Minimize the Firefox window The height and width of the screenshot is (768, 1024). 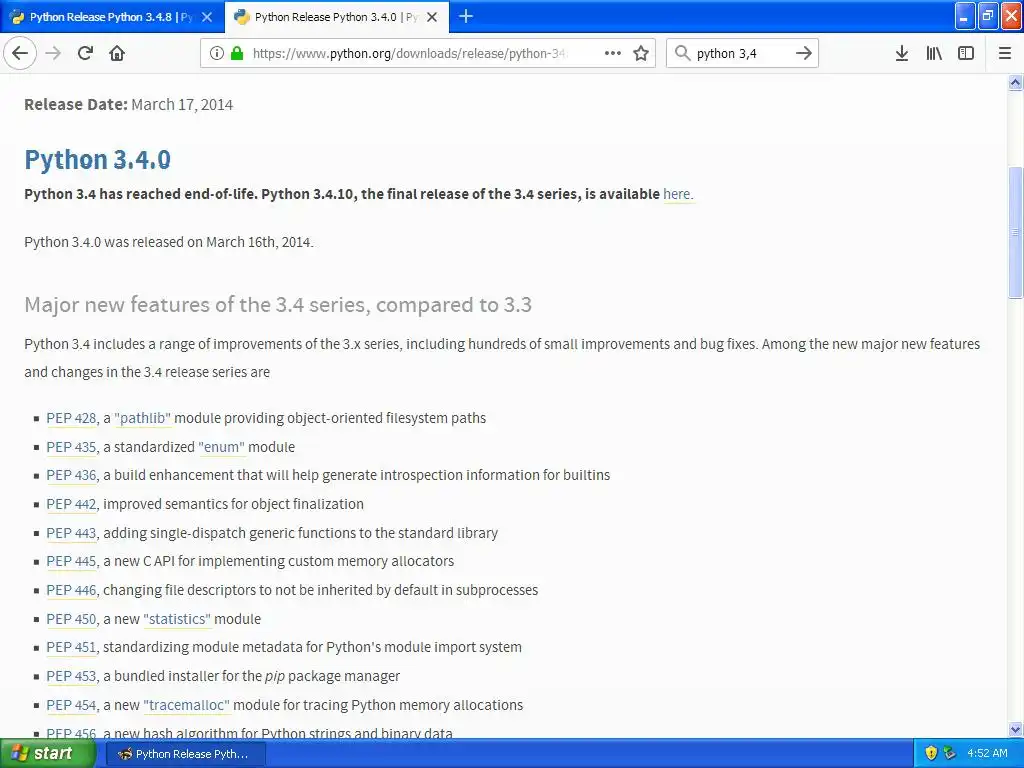point(965,16)
